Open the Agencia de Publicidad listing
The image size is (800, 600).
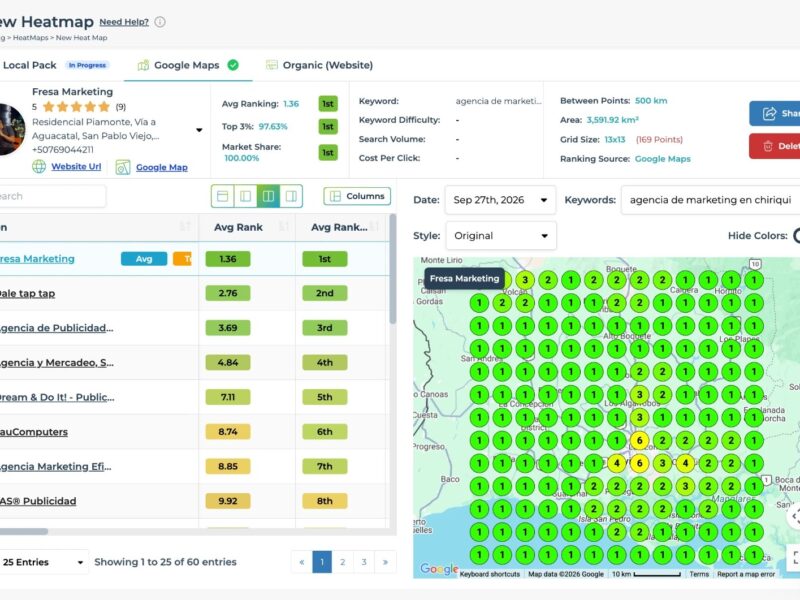tap(56, 328)
